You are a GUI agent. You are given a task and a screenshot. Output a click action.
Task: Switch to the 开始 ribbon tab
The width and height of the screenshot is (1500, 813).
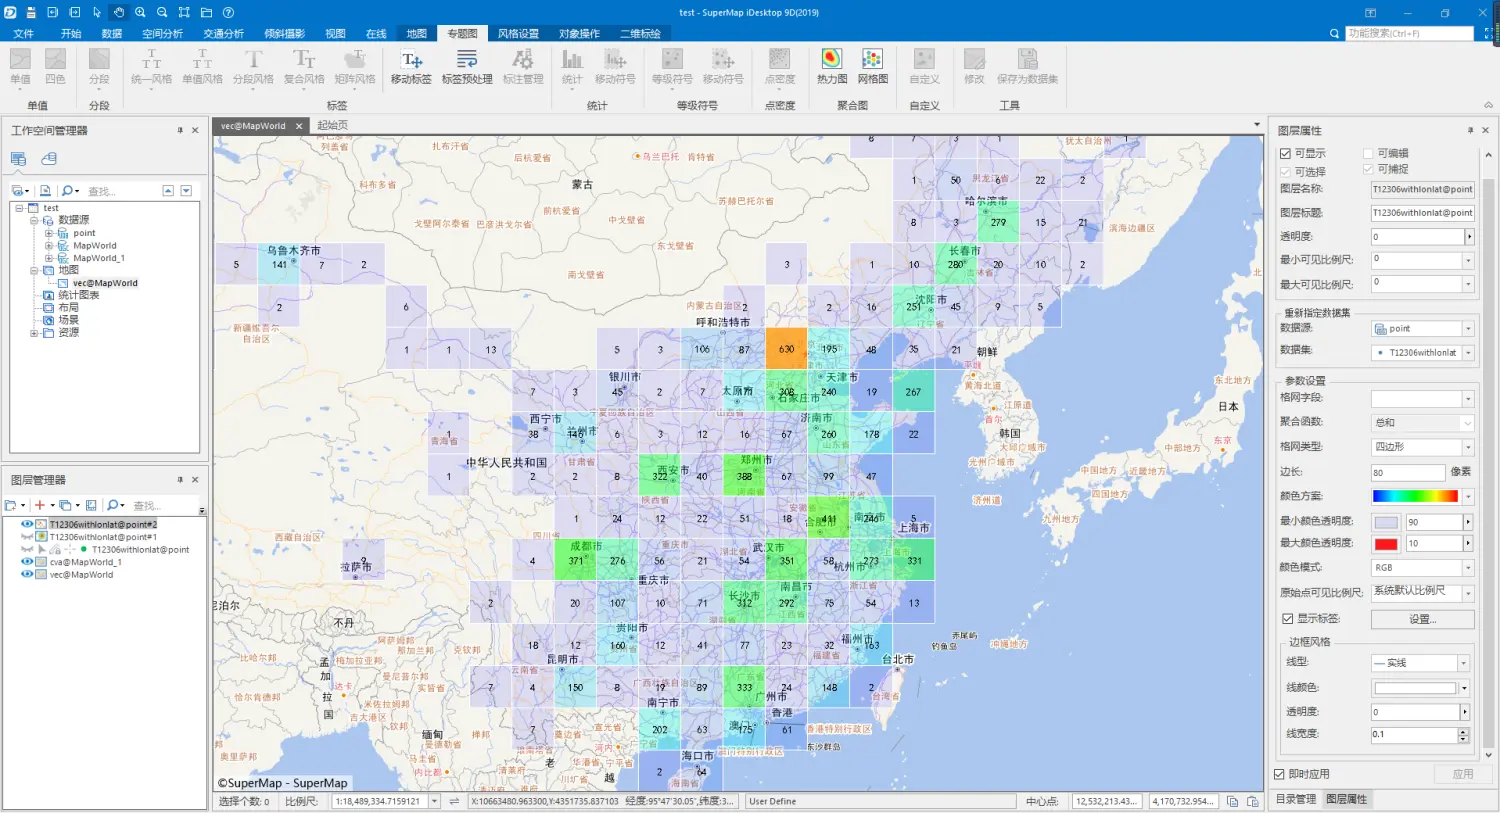pyautogui.click(x=70, y=34)
